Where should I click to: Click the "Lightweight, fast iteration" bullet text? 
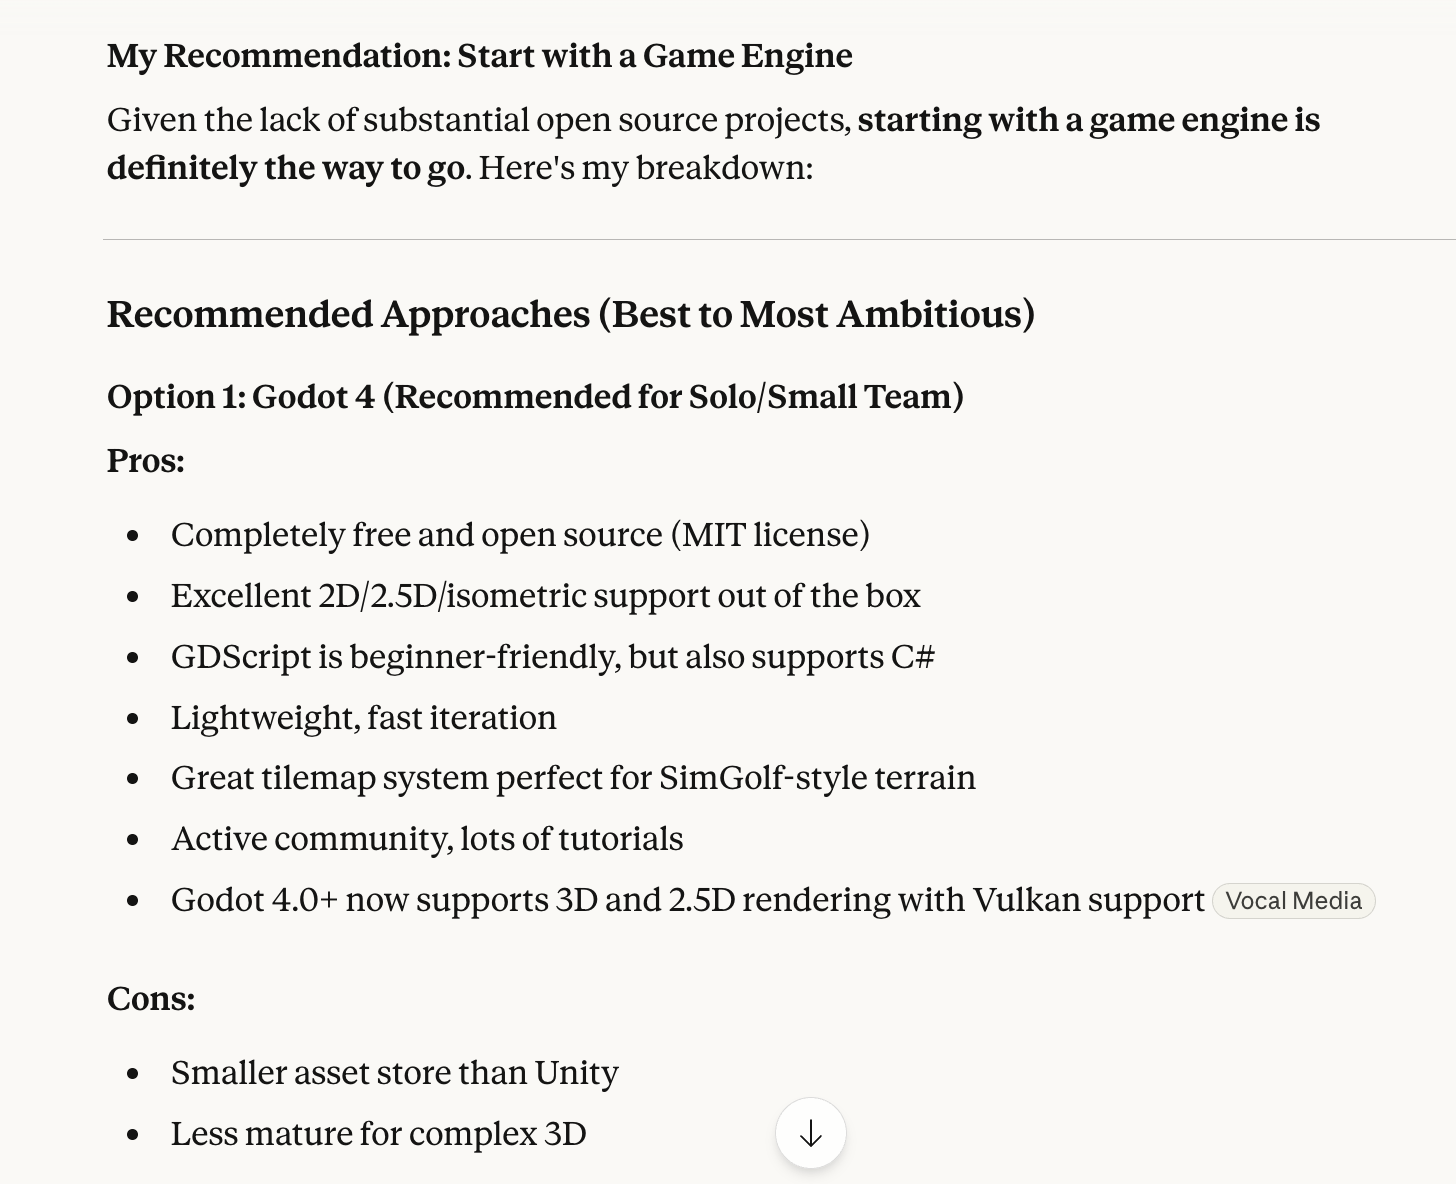[x=363, y=718]
